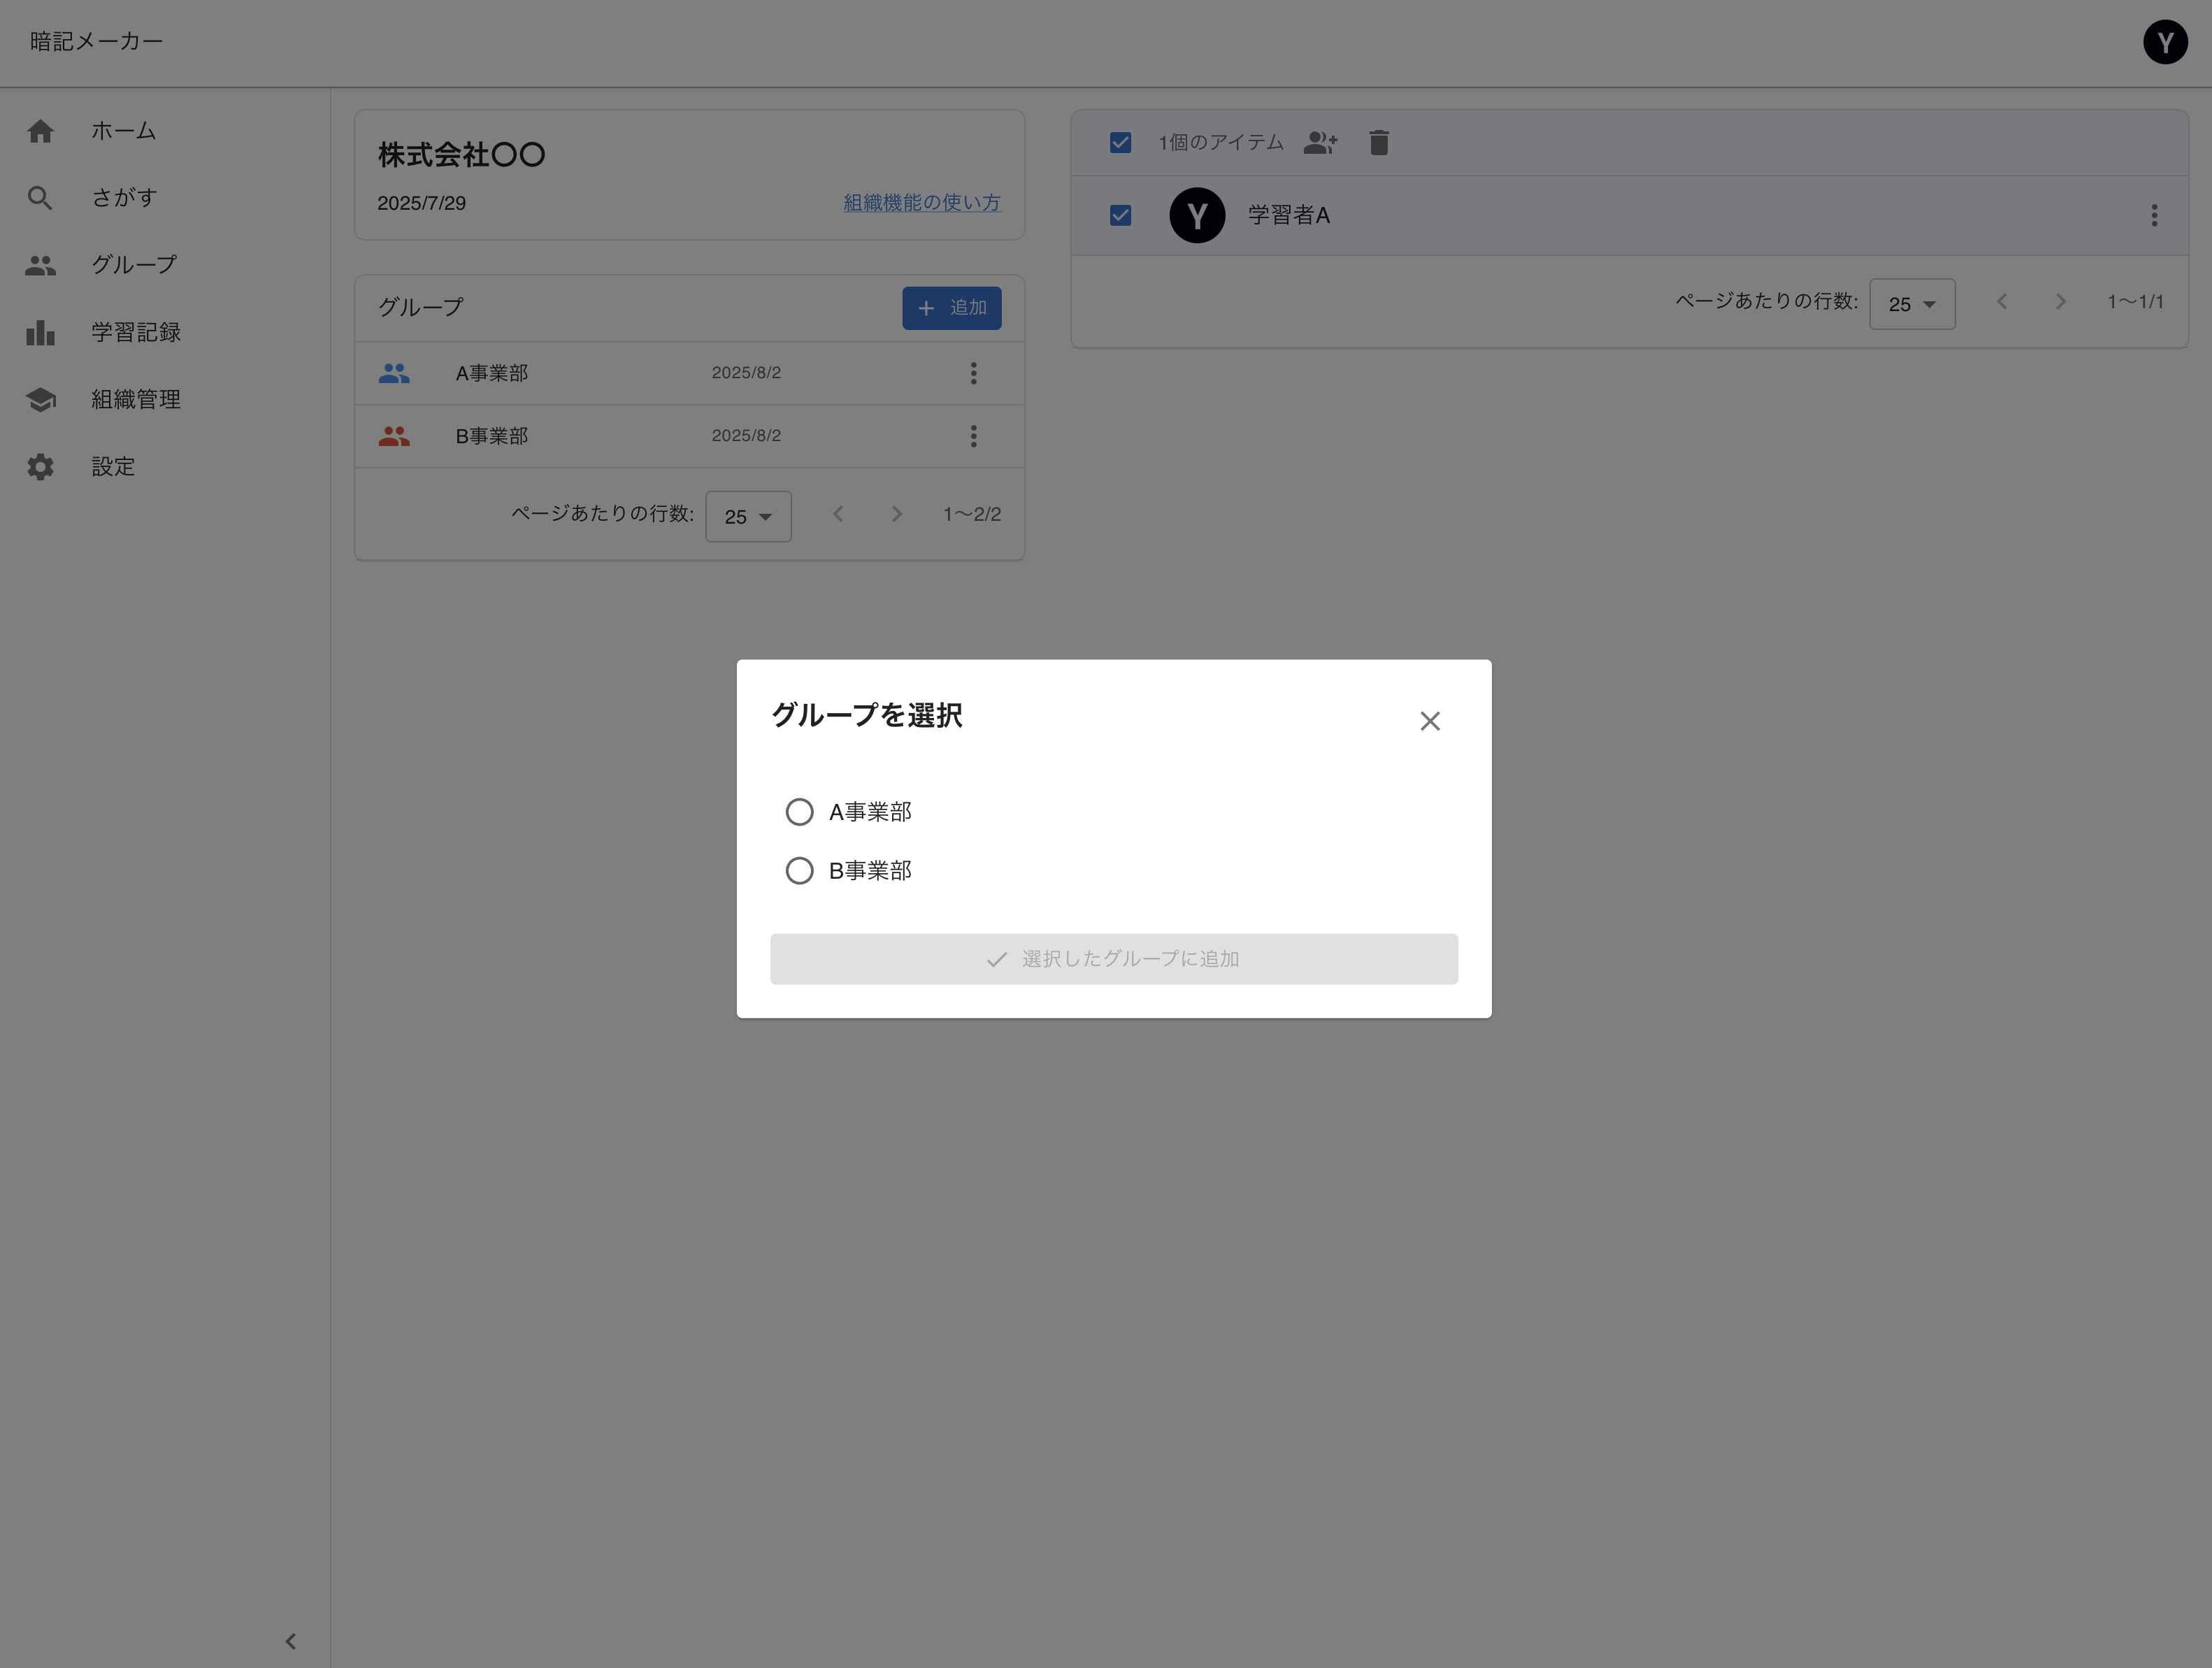Toggle the select-all items checkbox
The image size is (2212, 1668).
click(x=1120, y=143)
